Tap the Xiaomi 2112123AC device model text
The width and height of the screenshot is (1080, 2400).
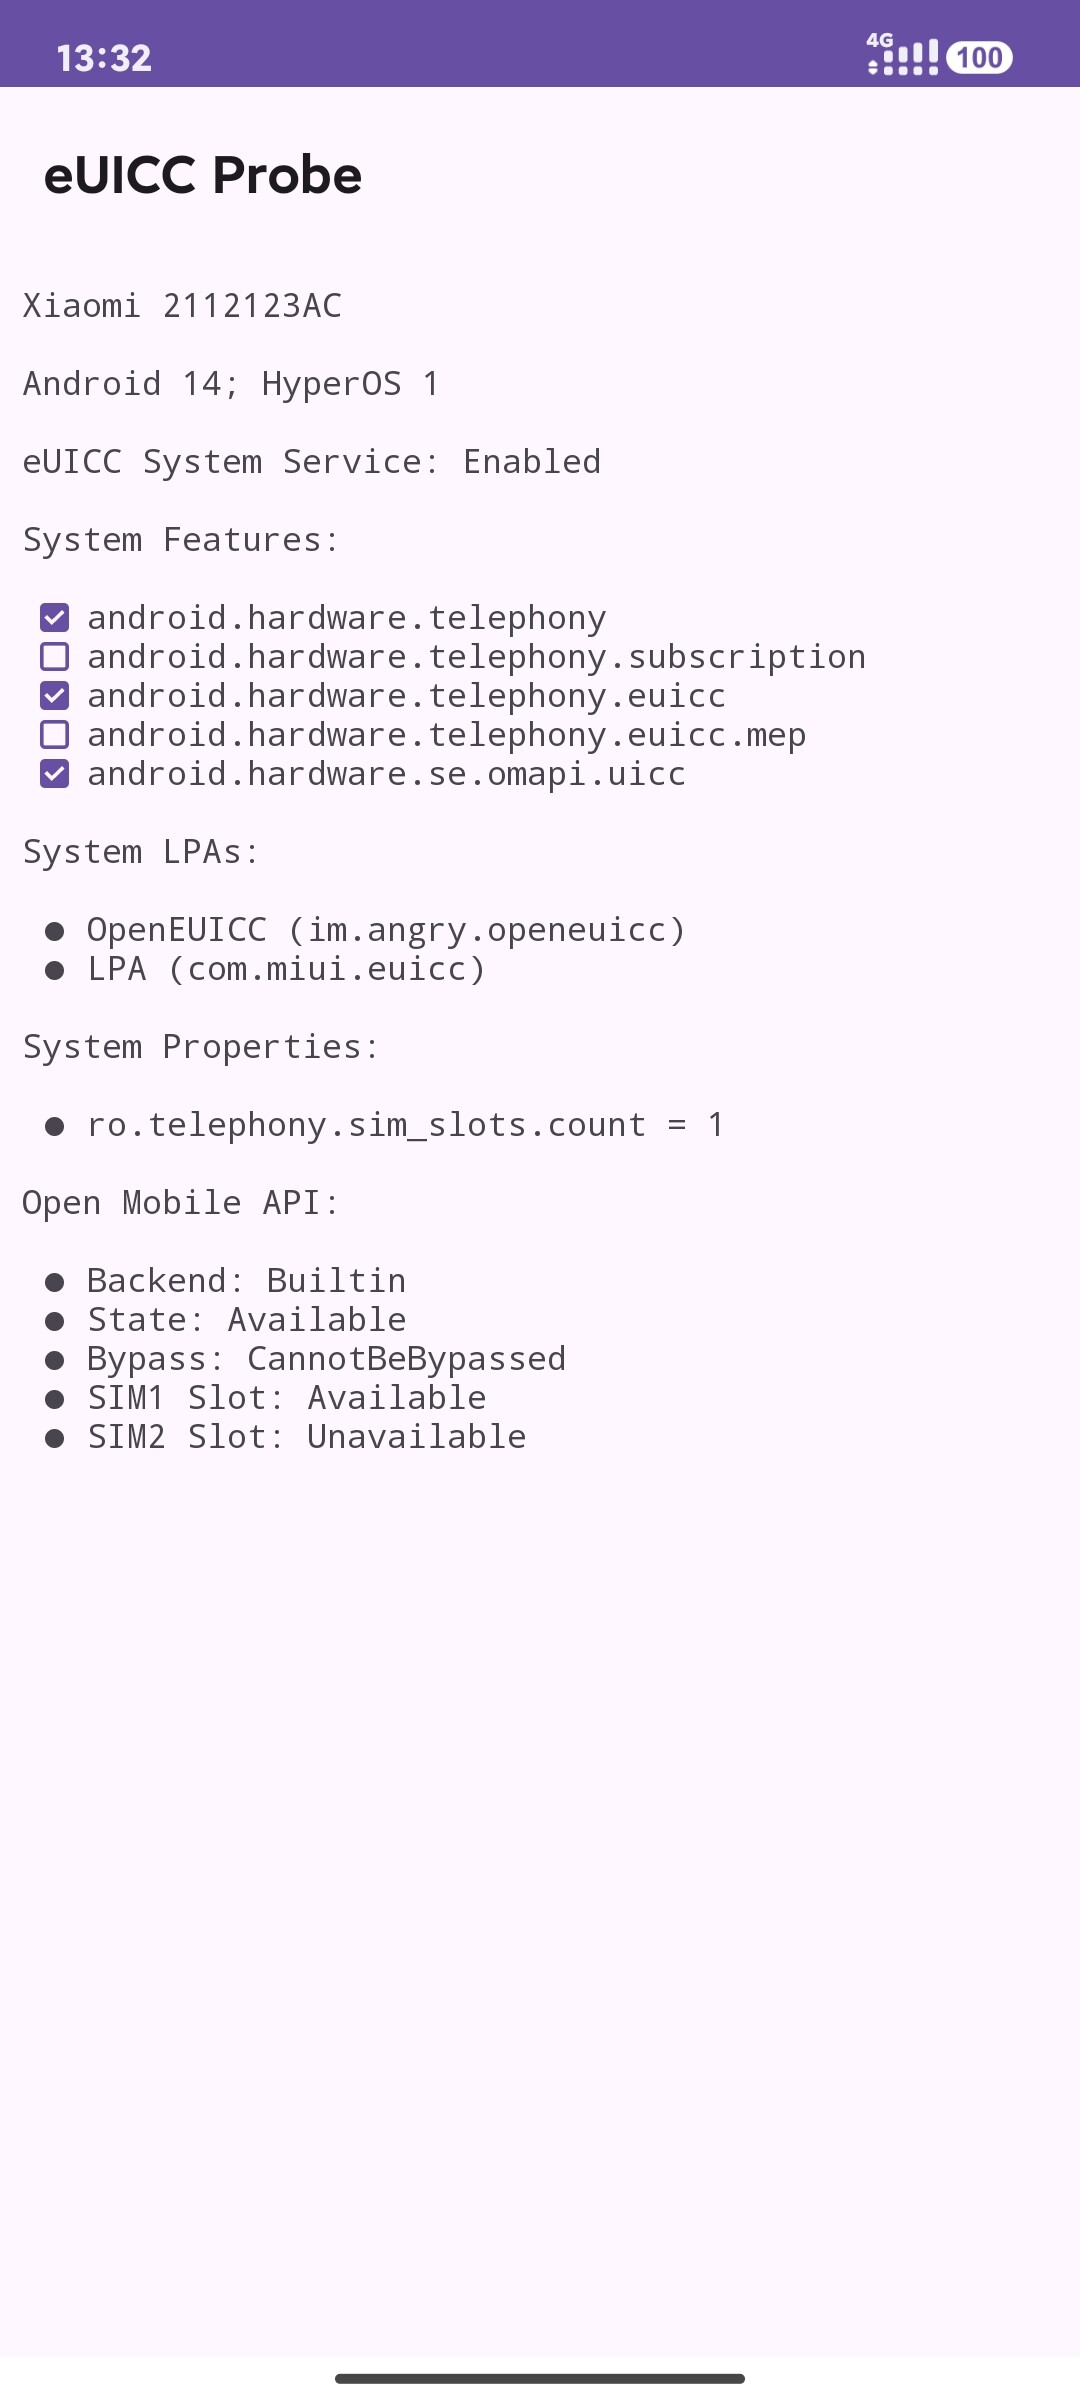(182, 306)
